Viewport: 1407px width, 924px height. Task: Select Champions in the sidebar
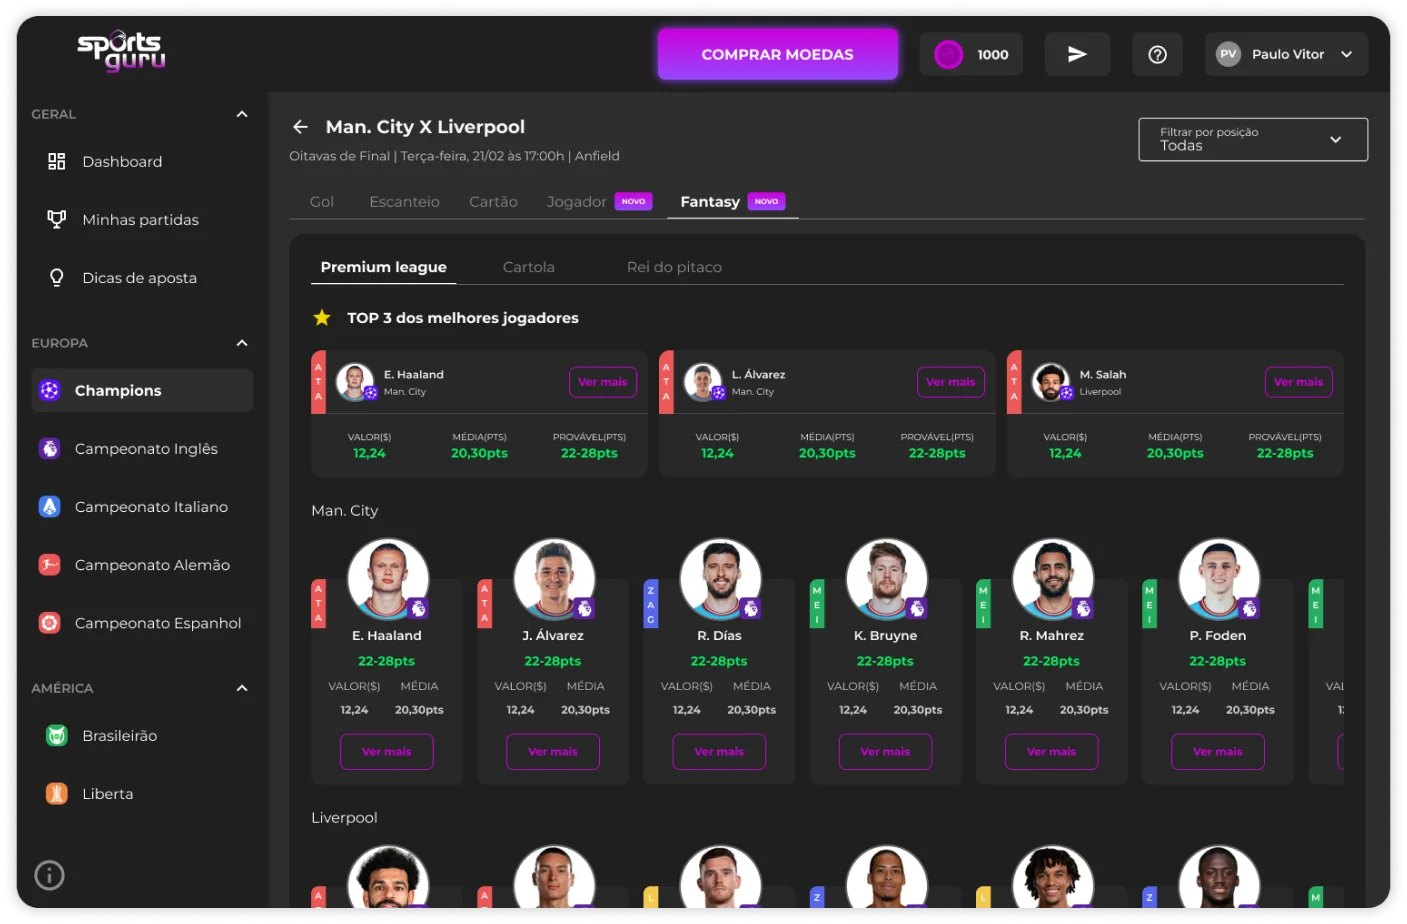(x=142, y=390)
